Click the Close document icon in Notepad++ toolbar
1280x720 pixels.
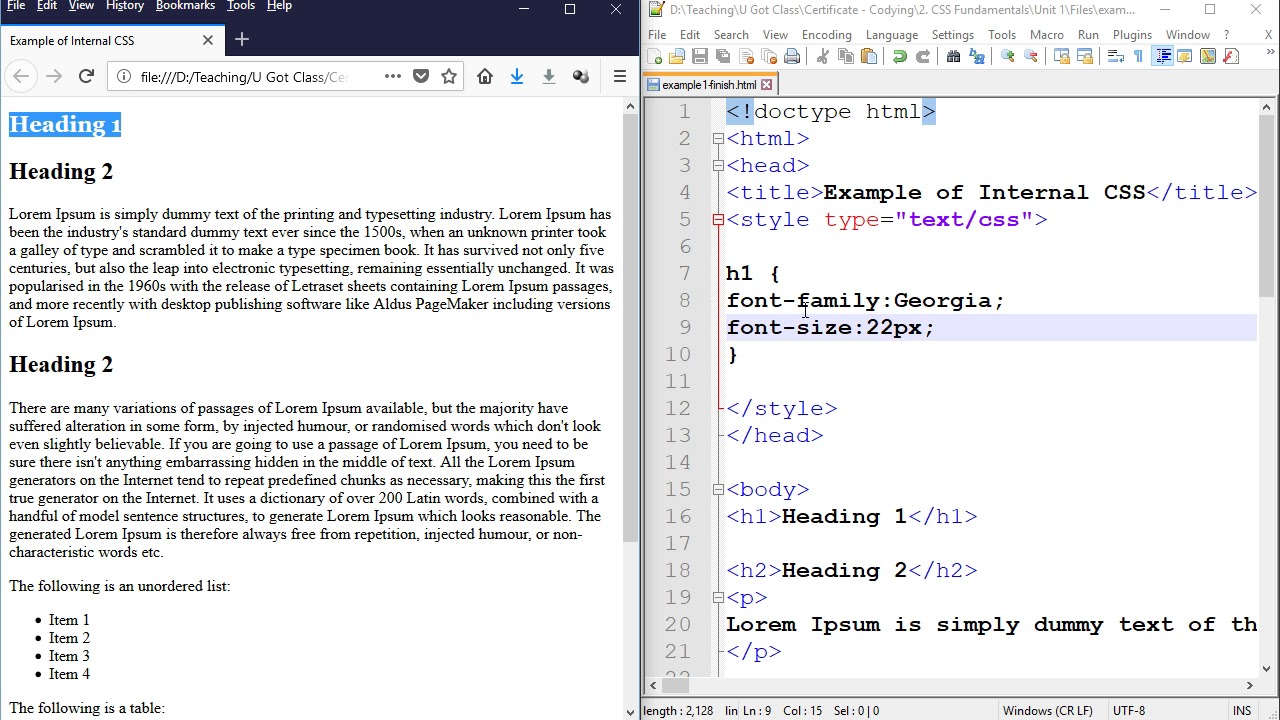point(746,57)
